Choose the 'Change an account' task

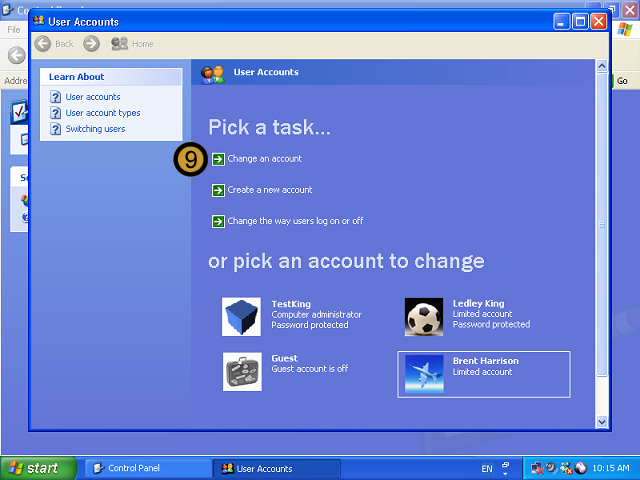click(x=264, y=158)
